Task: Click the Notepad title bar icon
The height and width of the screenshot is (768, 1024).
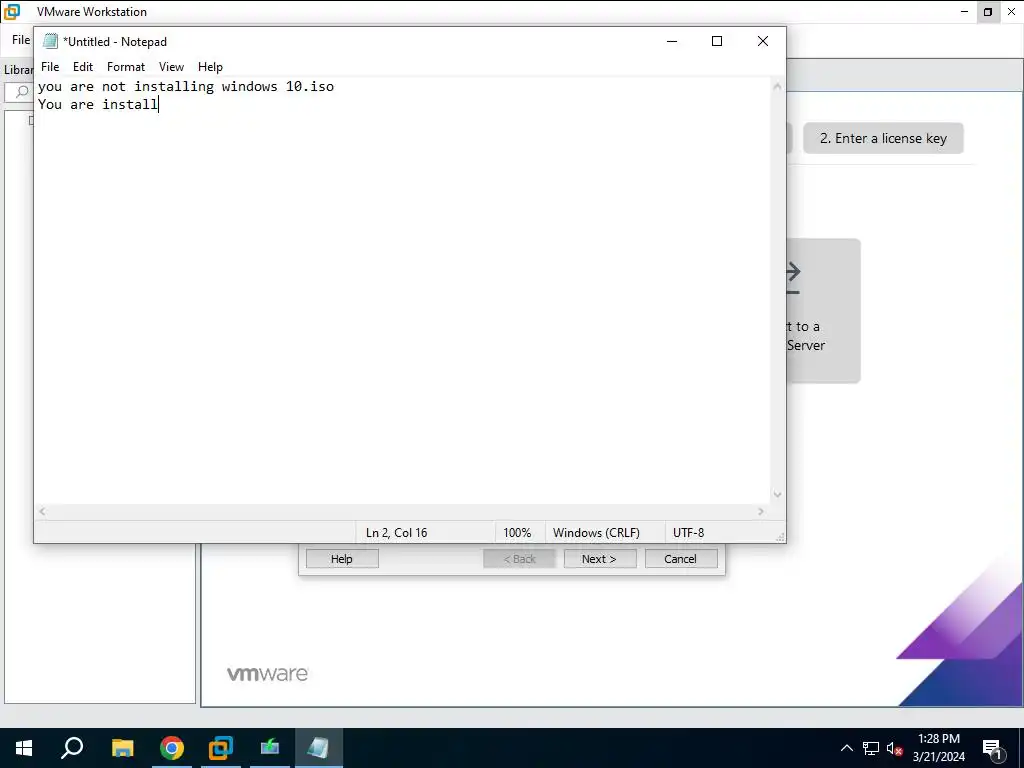Action: [50, 41]
